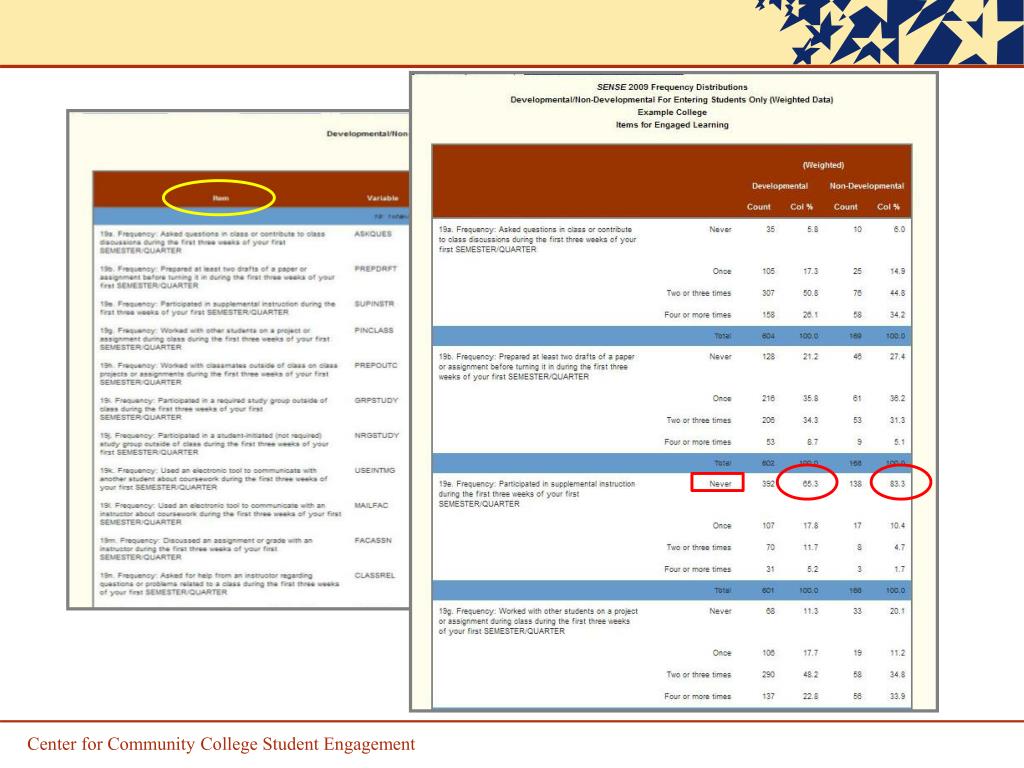Screen dimensions: 1024x768
Task: Select the count 128 in the 19b Never row
Action: click(x=768, y=357)
